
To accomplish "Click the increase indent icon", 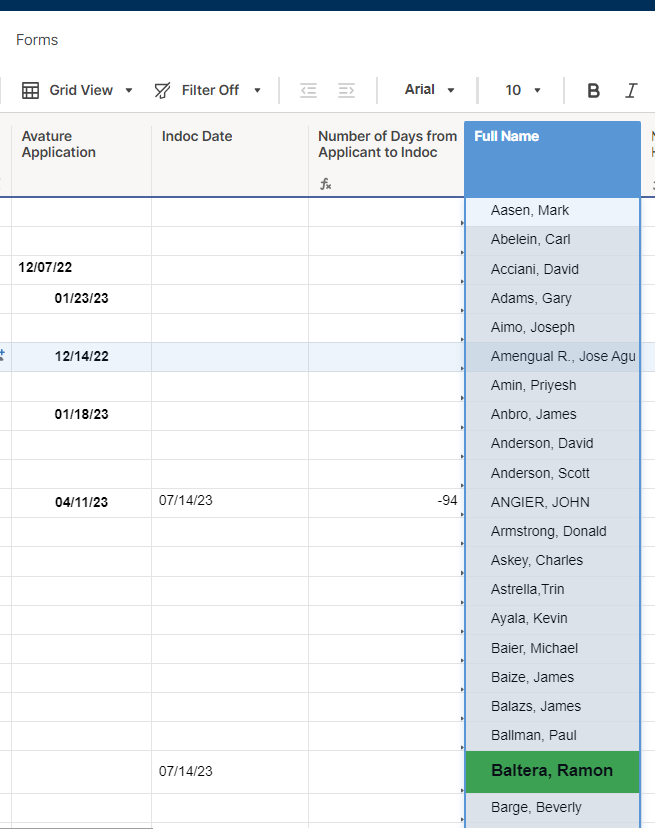I will coord(346,90).
